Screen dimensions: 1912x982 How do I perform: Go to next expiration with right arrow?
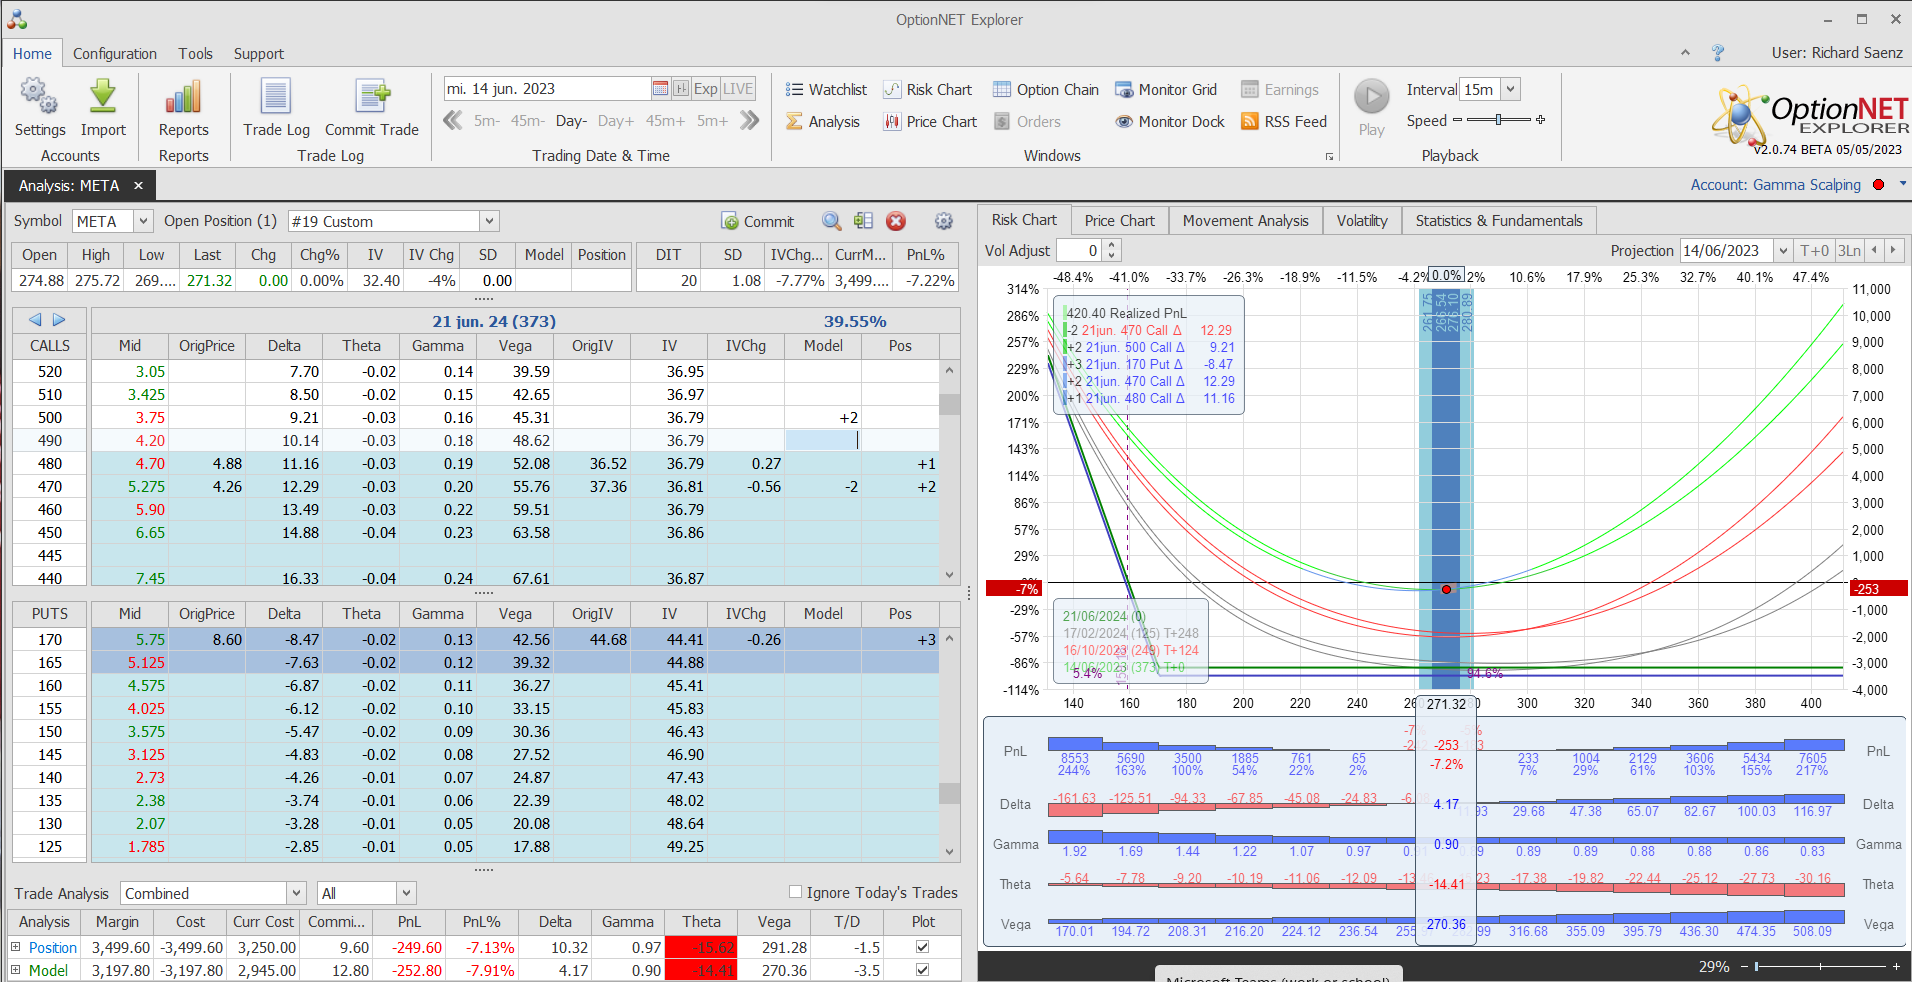point(59,320)
